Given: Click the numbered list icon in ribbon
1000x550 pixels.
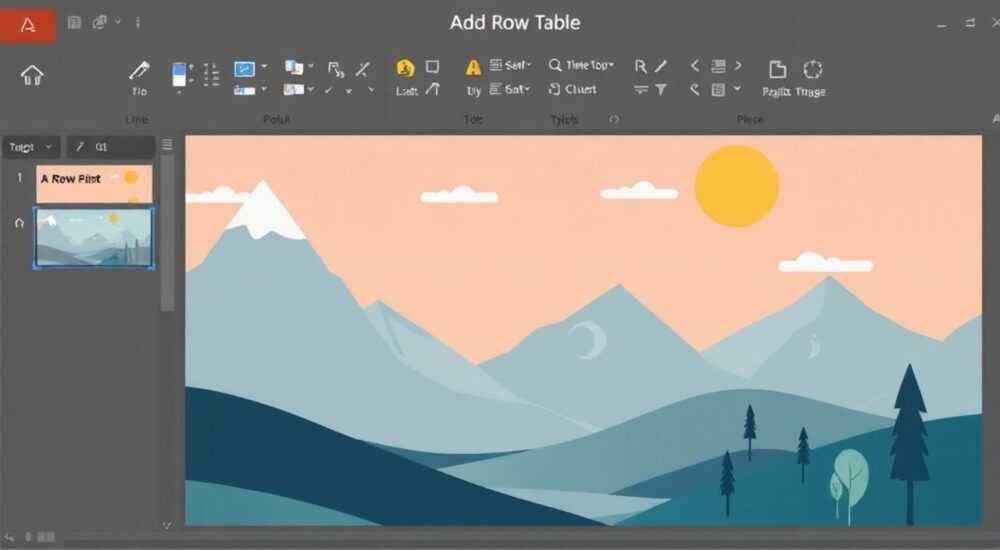Looking at the screenshot, I should (x=211, y=74).
